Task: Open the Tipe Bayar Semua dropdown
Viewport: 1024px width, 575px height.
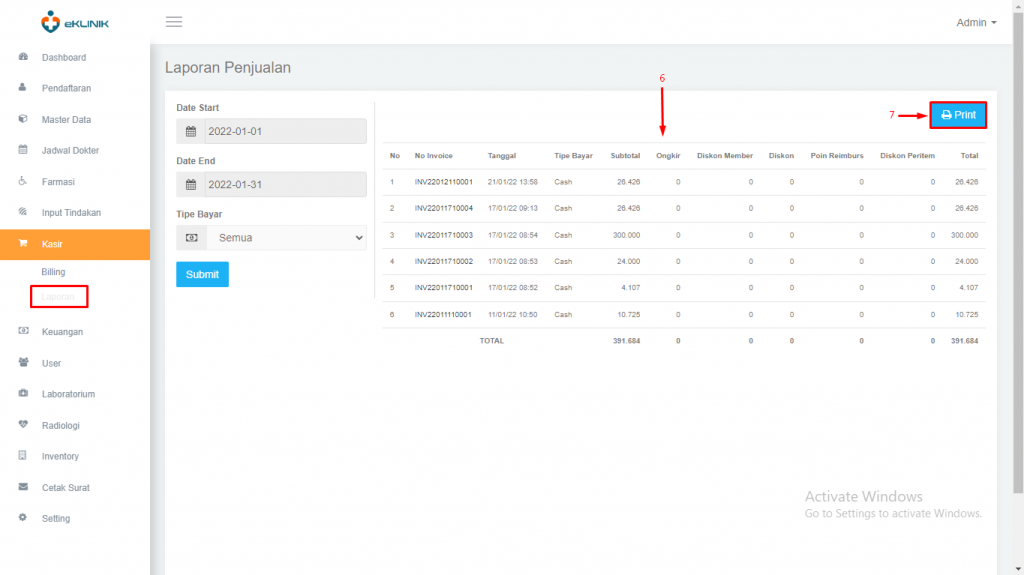Action: 287,238
